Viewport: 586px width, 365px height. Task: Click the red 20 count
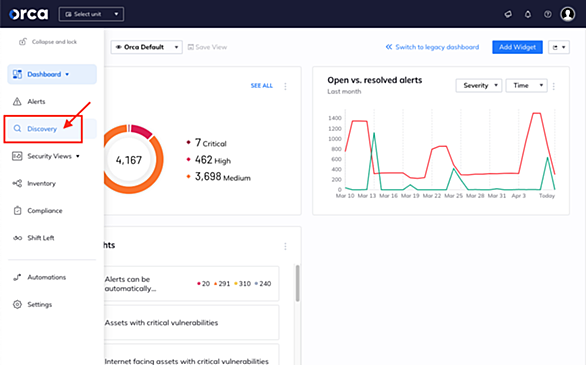[x=204, y=284]
